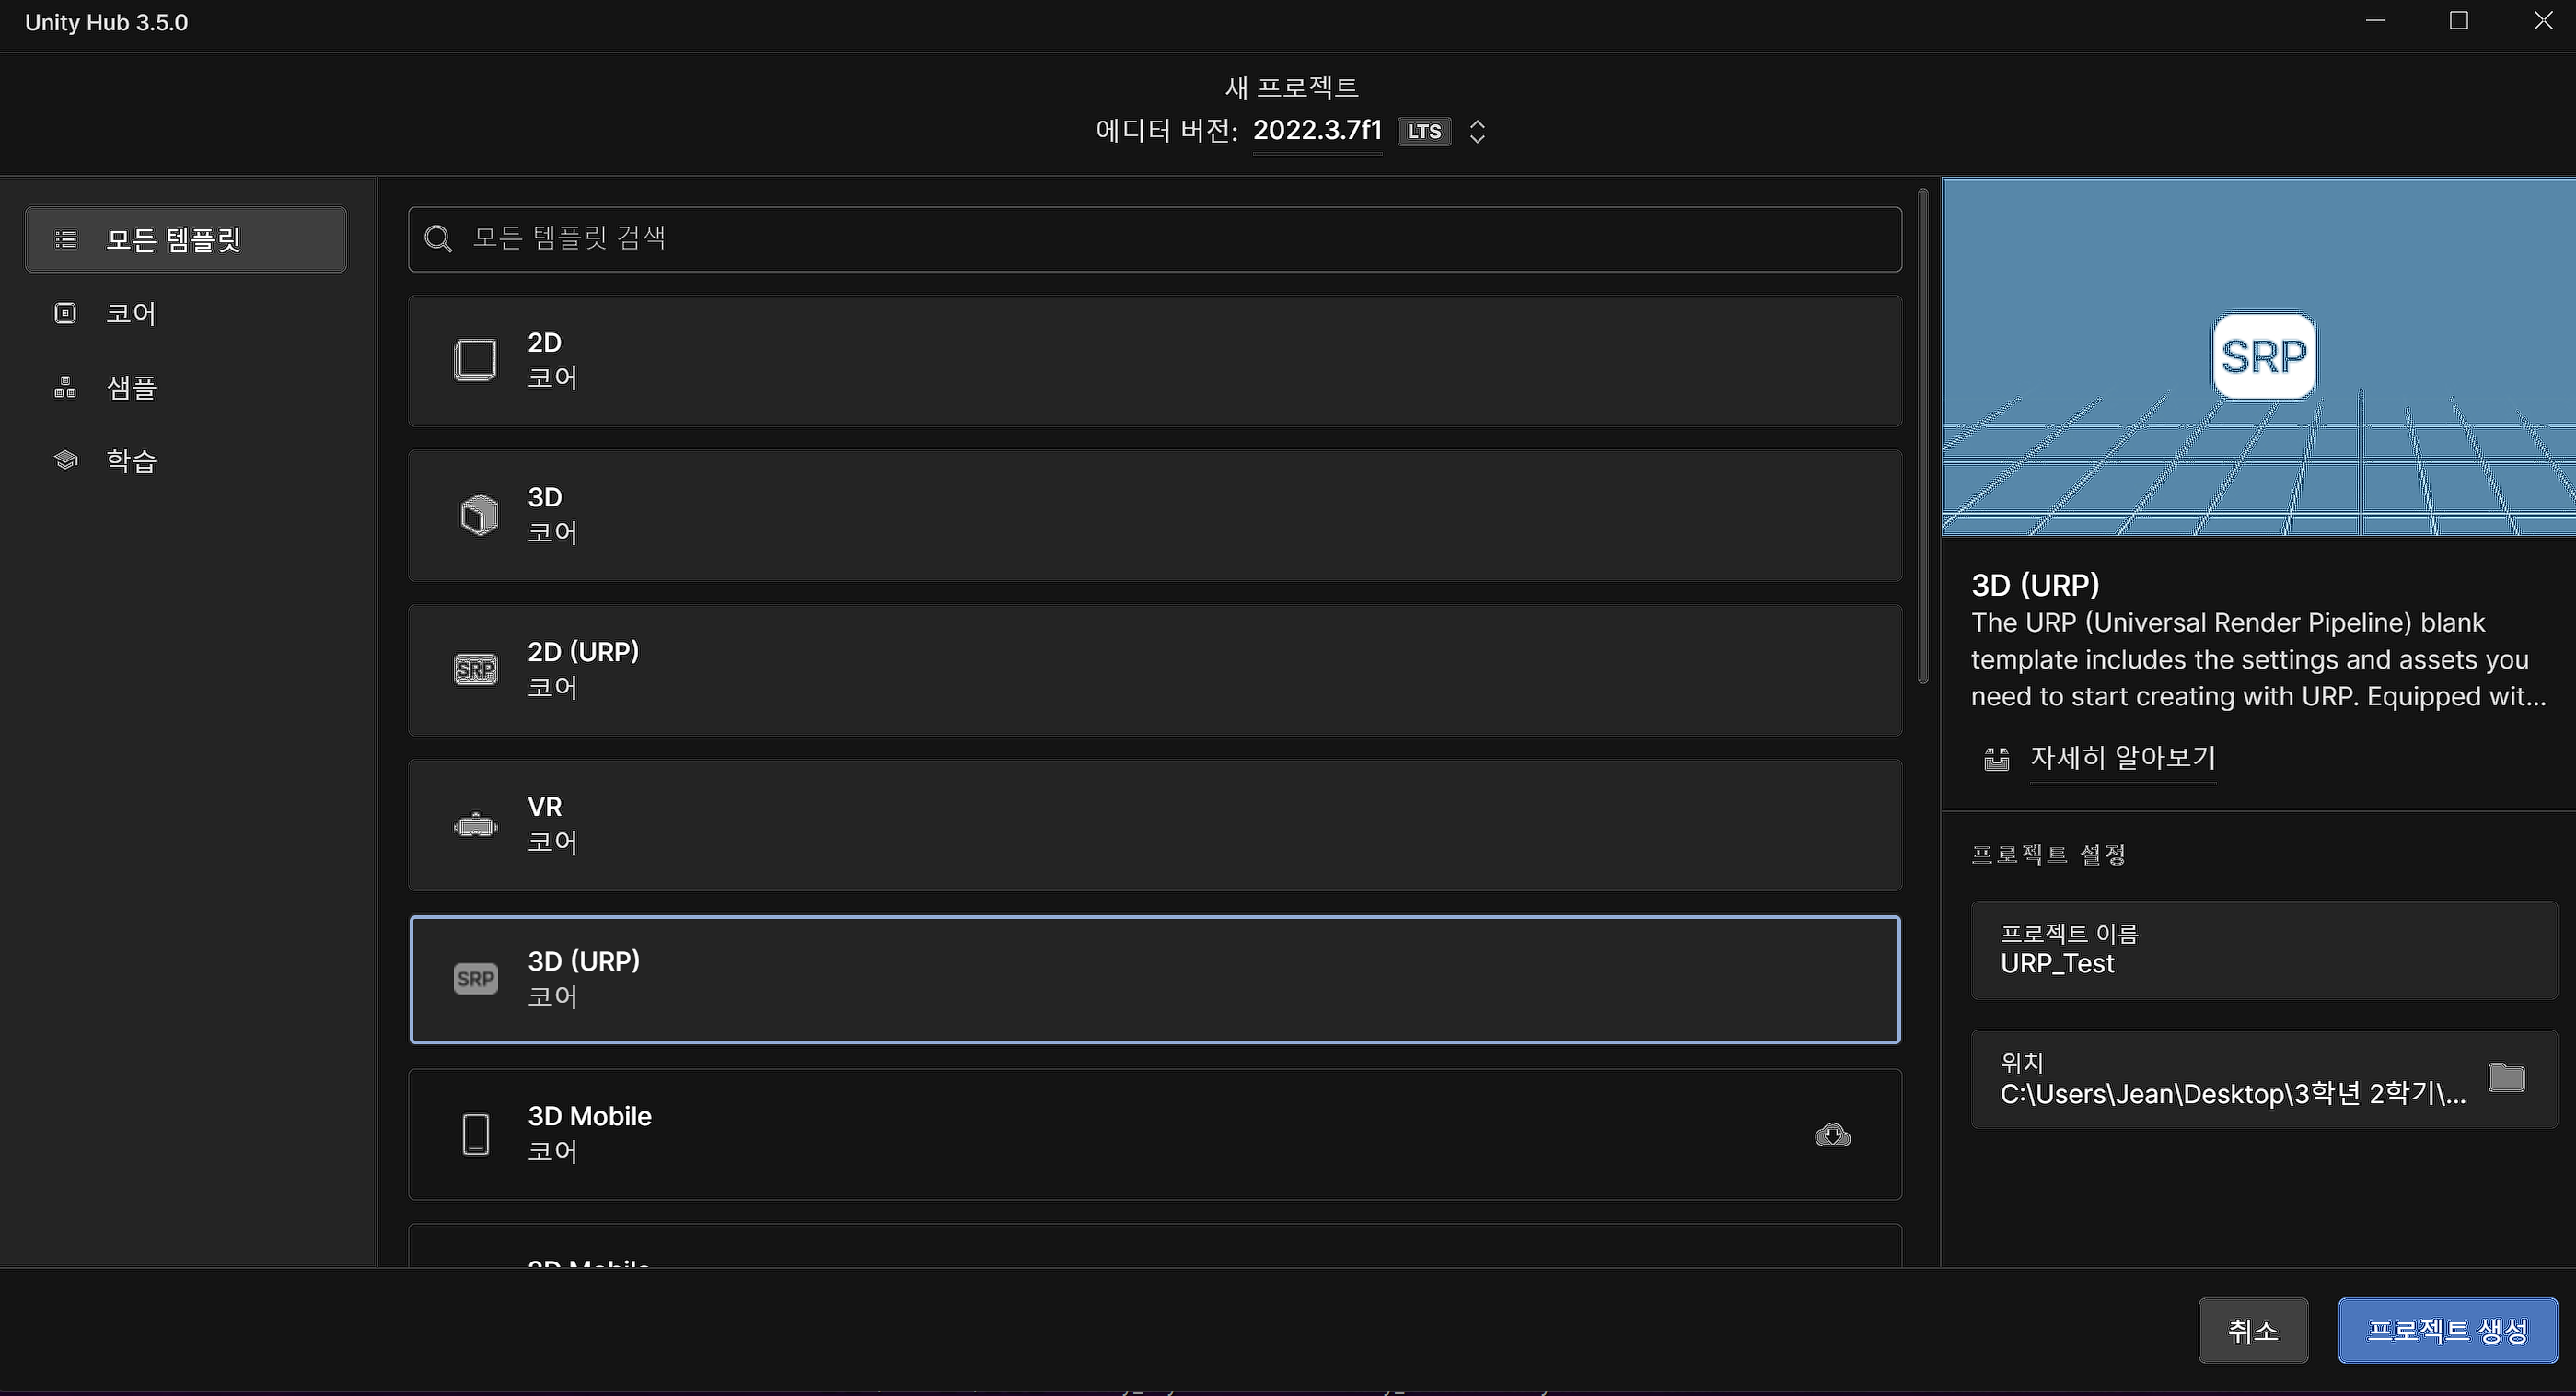This screenshot has height=1396, width=2576.
Task: Open the editor version 2022.3.7f1 selector
Action: (x=1317, y=131)
